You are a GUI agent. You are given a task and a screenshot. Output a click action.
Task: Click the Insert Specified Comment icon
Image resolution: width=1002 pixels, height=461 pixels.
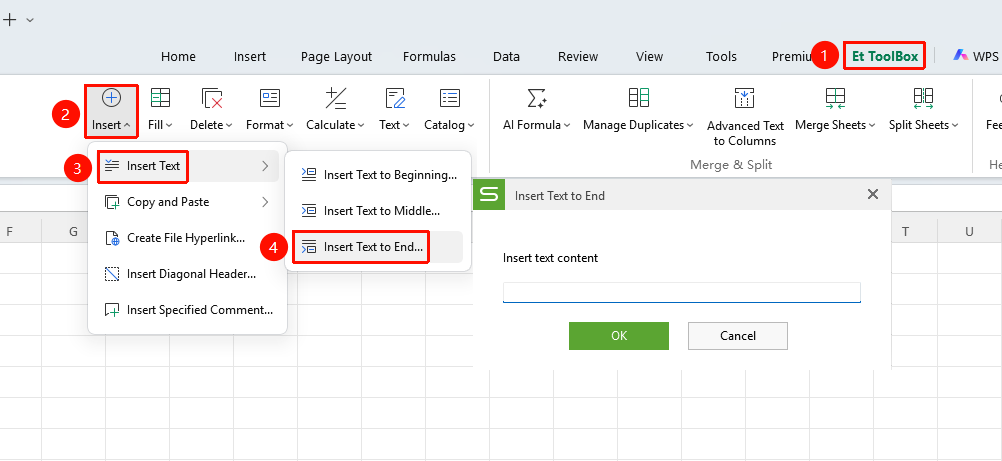pos(112,310)
